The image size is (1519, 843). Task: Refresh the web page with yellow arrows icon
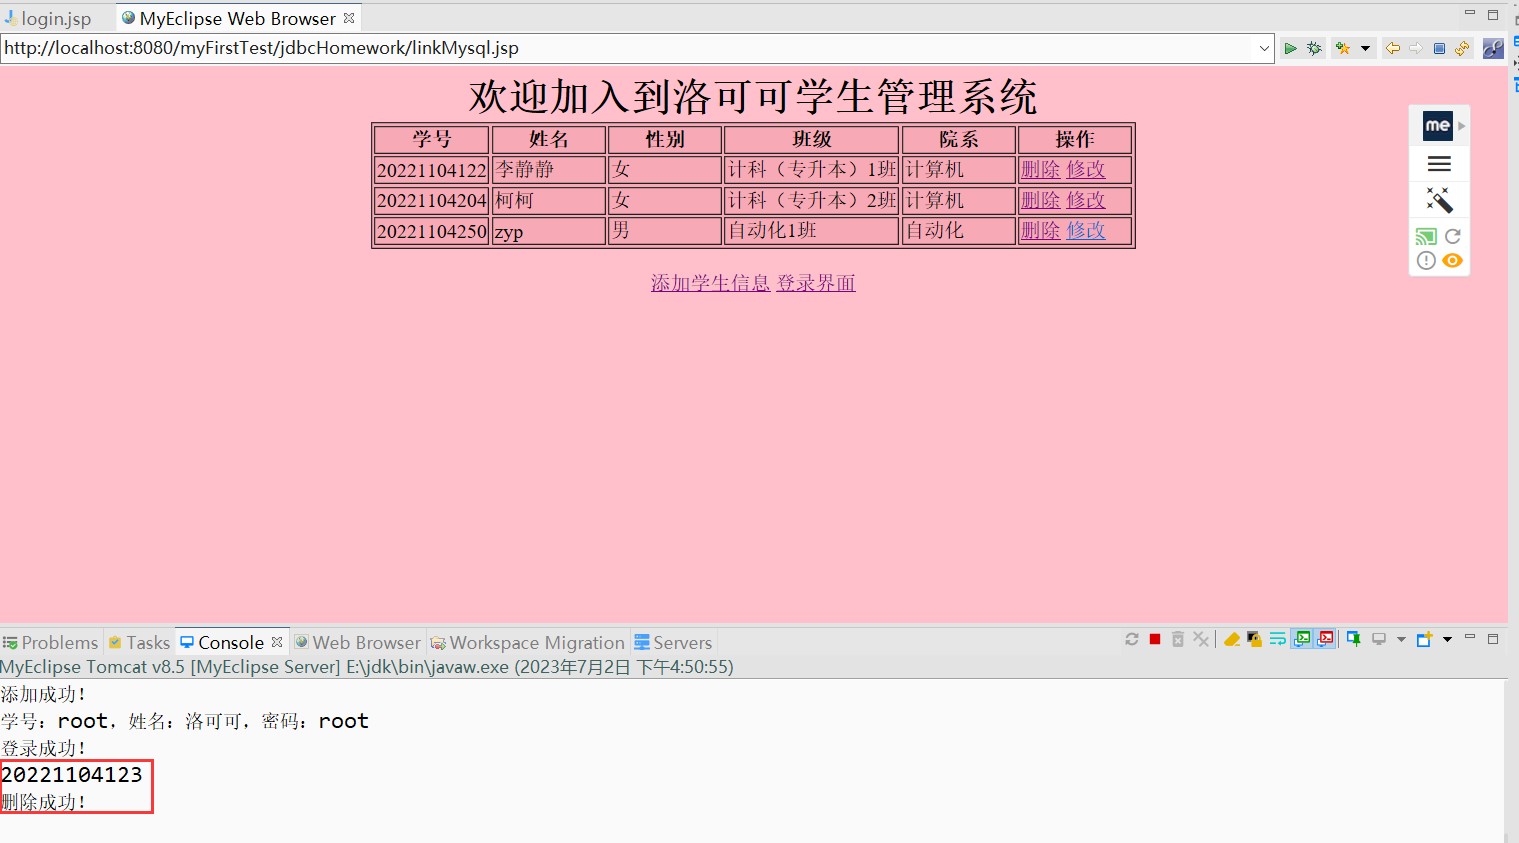click(x=1462, y=48)
